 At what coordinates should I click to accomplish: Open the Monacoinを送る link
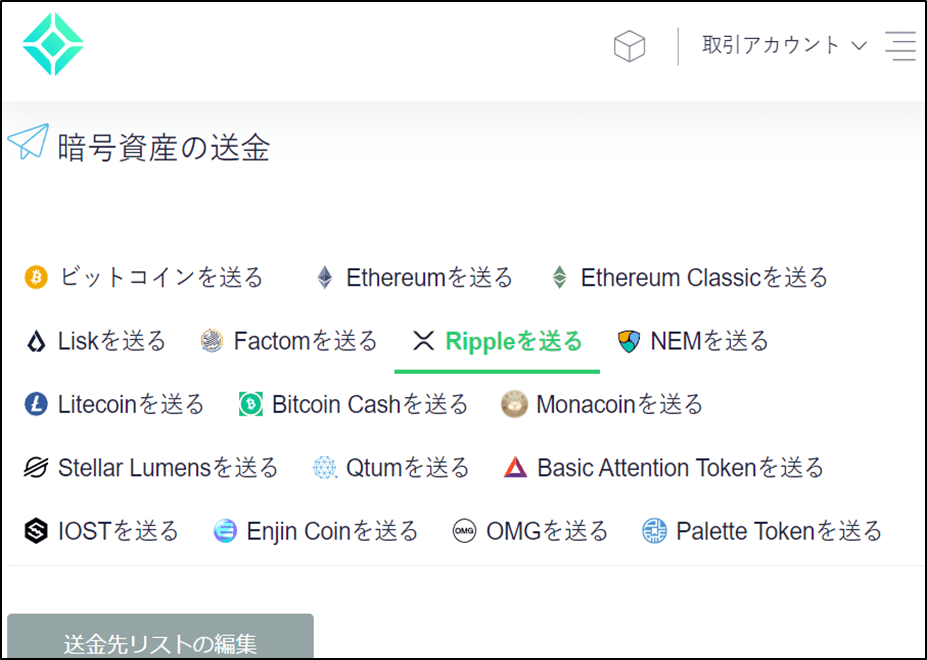coord(602,405)
